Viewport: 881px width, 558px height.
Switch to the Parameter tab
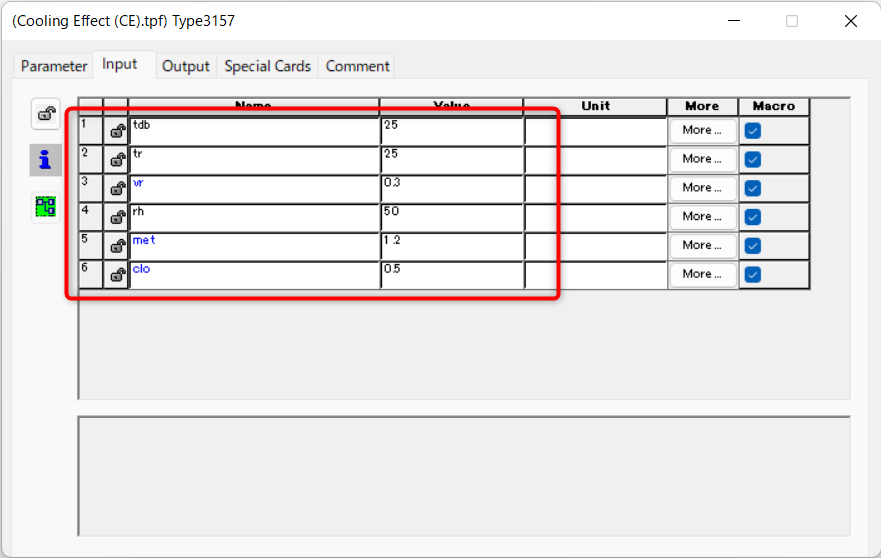(x=54, y=66)
